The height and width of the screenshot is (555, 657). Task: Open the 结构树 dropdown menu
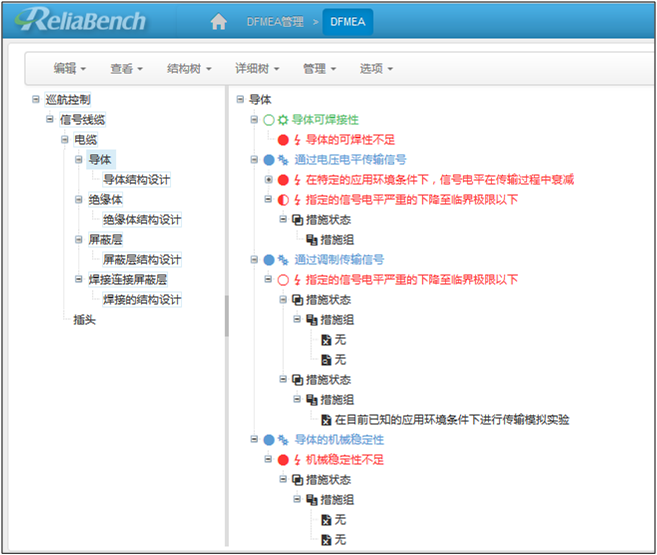click(189, 68)
